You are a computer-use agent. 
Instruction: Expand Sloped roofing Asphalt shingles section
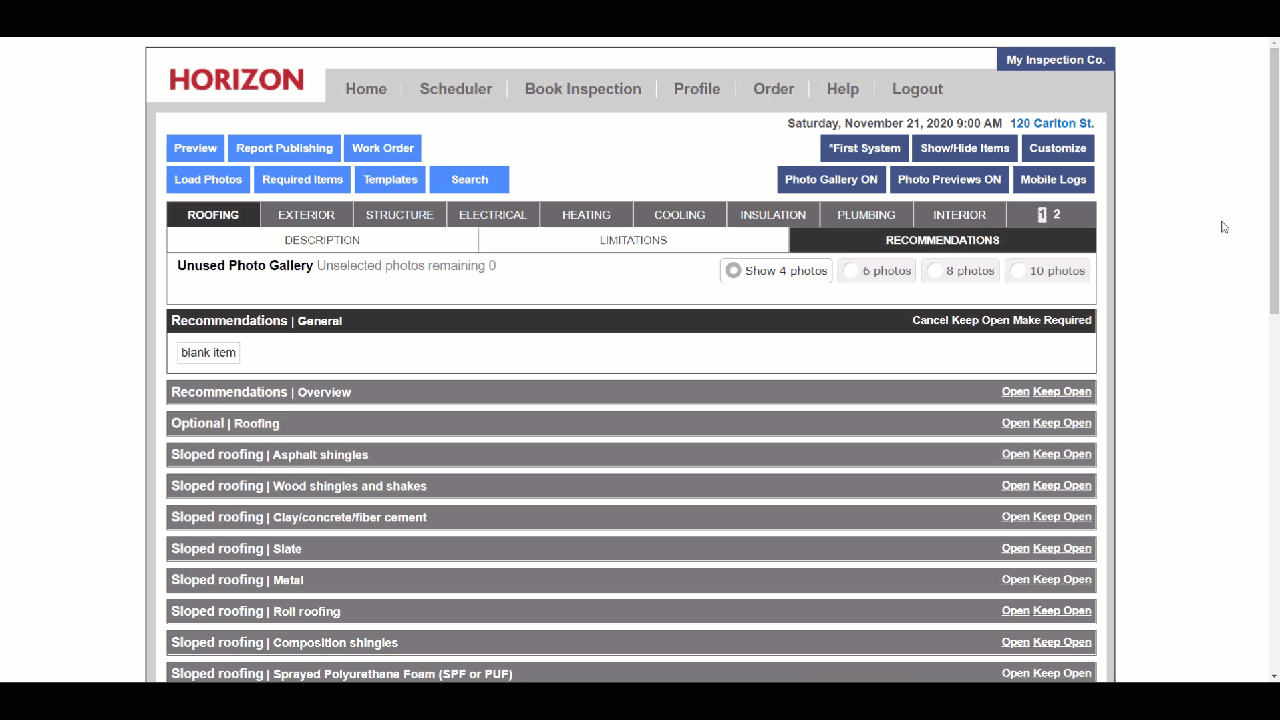pos(1015,454)
